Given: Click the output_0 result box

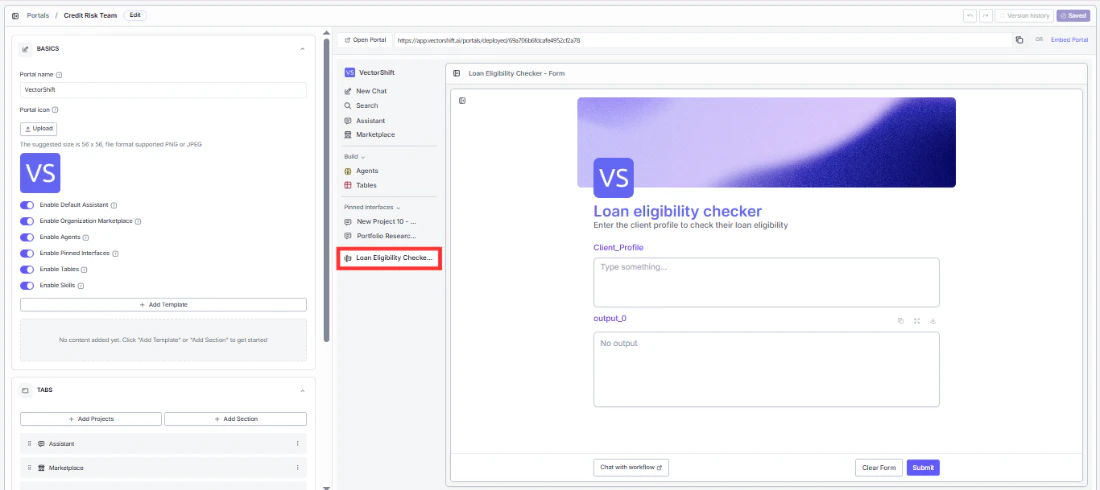Looking at the screenshot, I should [x=766, y=369].
